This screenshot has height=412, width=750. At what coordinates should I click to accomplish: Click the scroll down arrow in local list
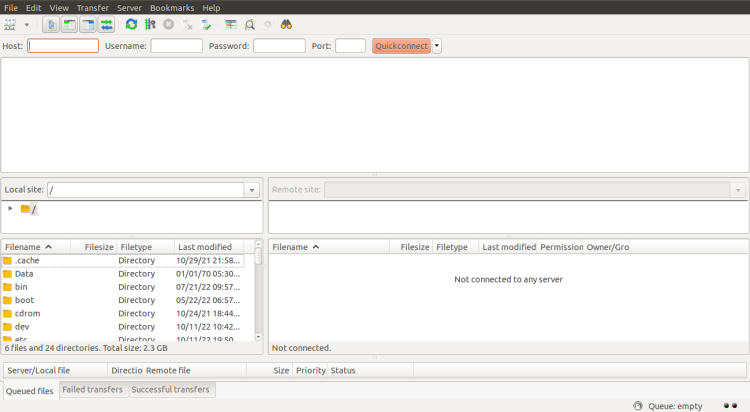point(258,337)
